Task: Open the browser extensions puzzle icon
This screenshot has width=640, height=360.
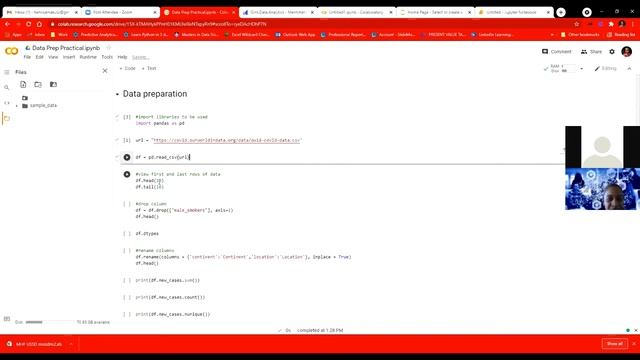Action: pyautogui.click(x=611, y=24)
